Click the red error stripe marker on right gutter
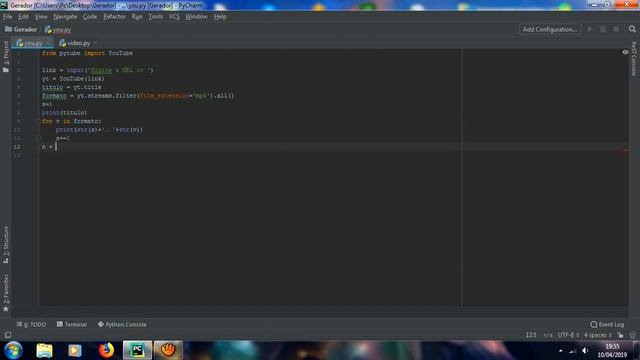This screenshot has width=640, height=360. point(626,151)
